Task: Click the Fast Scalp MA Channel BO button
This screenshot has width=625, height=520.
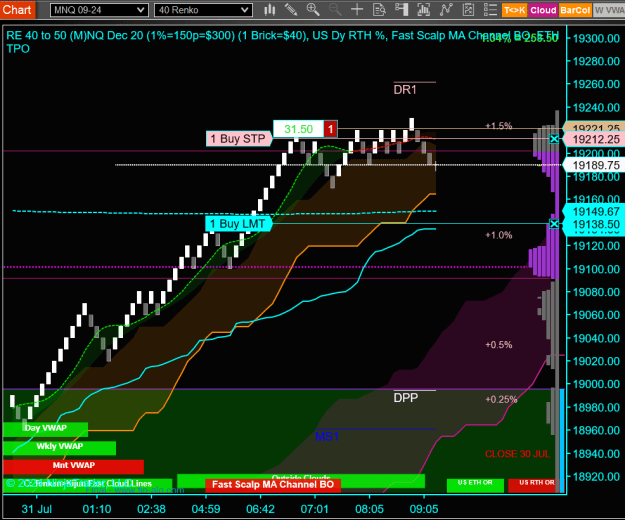Action: pos(273,485)
